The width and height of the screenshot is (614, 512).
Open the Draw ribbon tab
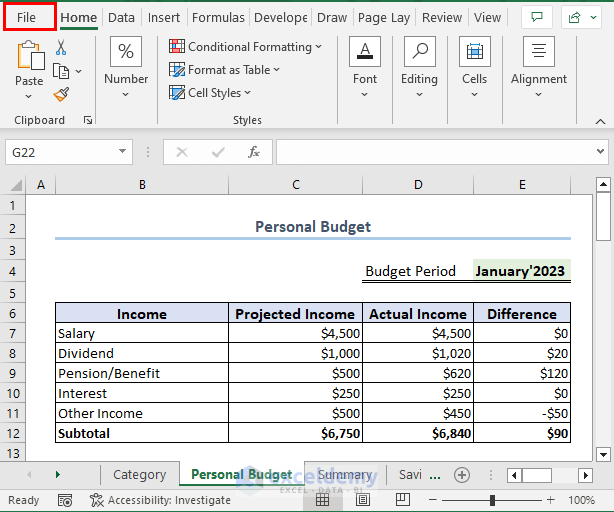pyautogui.click(x=332, y=17)
